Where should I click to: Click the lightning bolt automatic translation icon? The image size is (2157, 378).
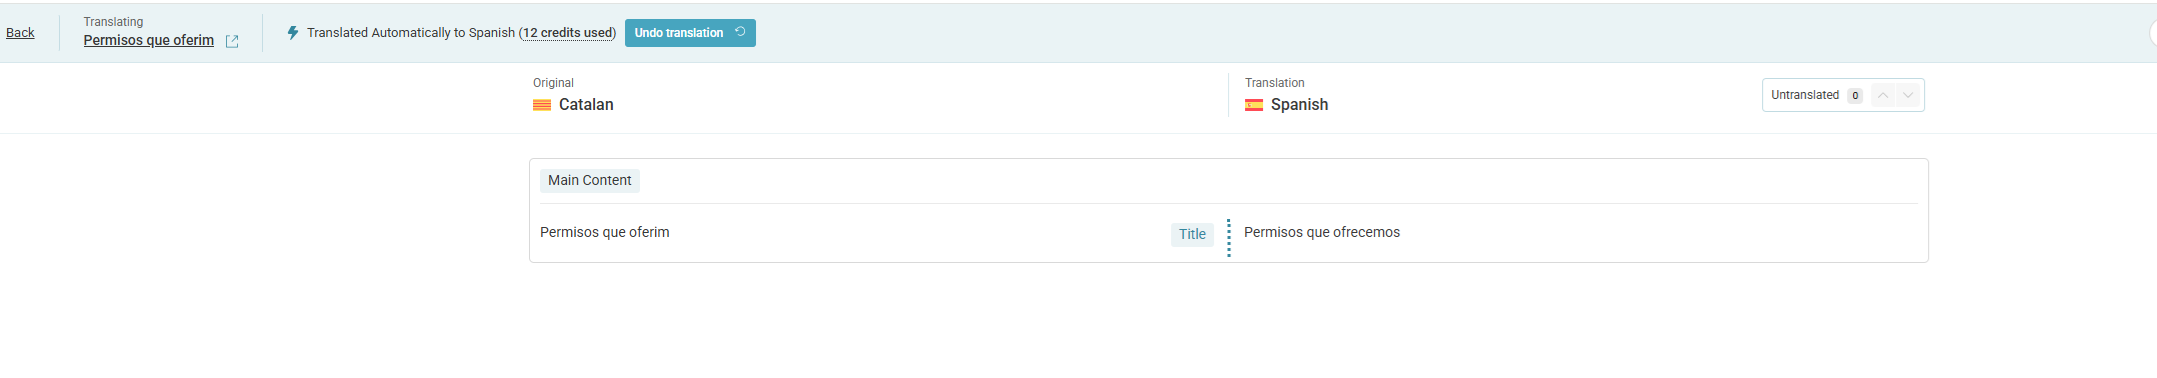pyautogui.click(x=293, y=33)
